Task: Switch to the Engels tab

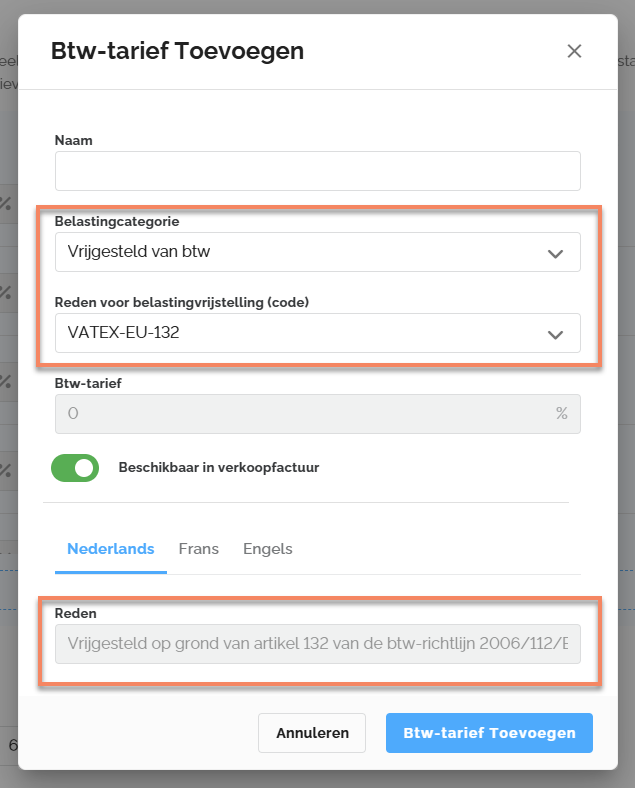Action: [x=268, y=549]
